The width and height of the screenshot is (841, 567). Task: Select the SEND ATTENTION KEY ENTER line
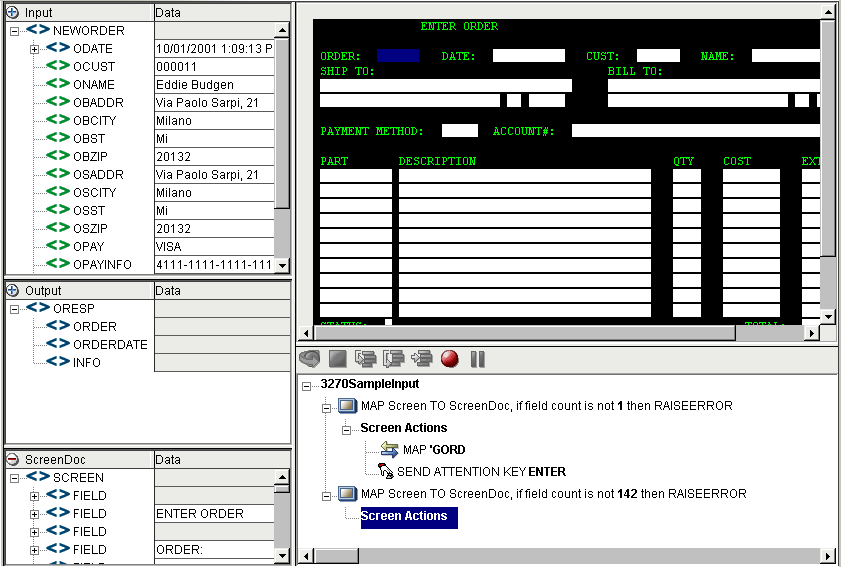481,472
